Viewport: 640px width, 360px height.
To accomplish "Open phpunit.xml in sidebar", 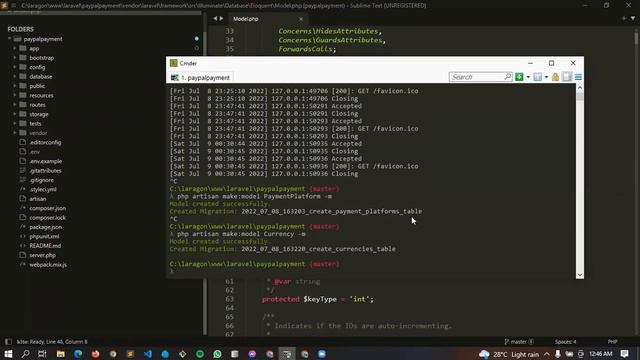I will click(44, 236).
